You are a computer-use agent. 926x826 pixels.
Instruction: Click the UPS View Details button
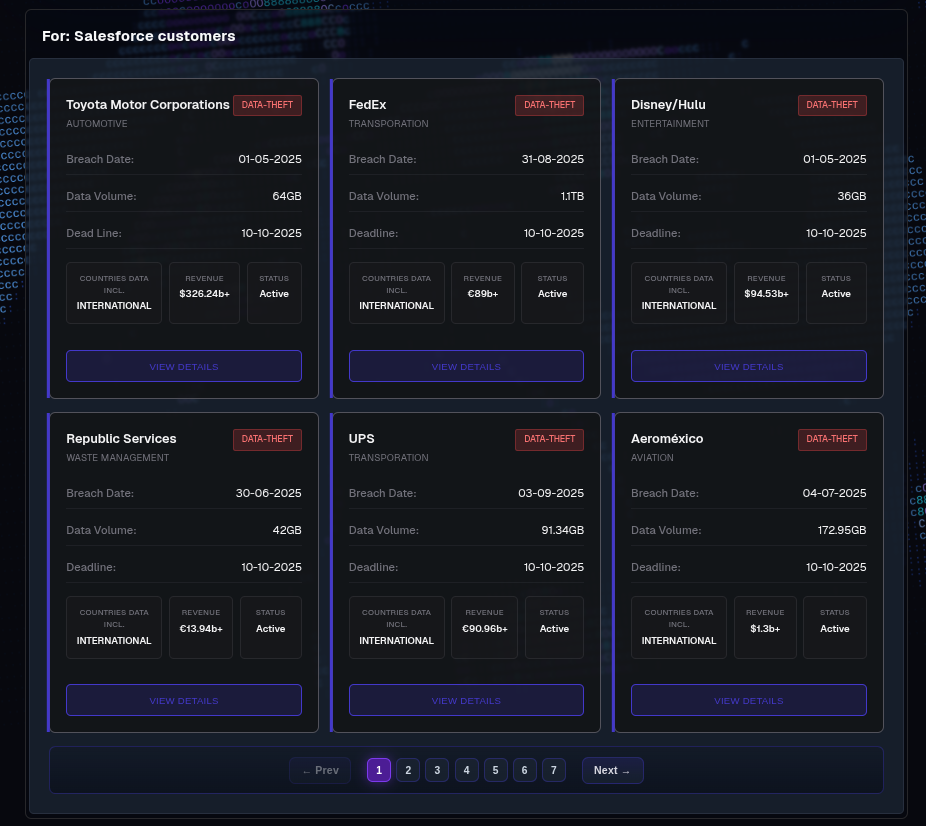point(466,700)
